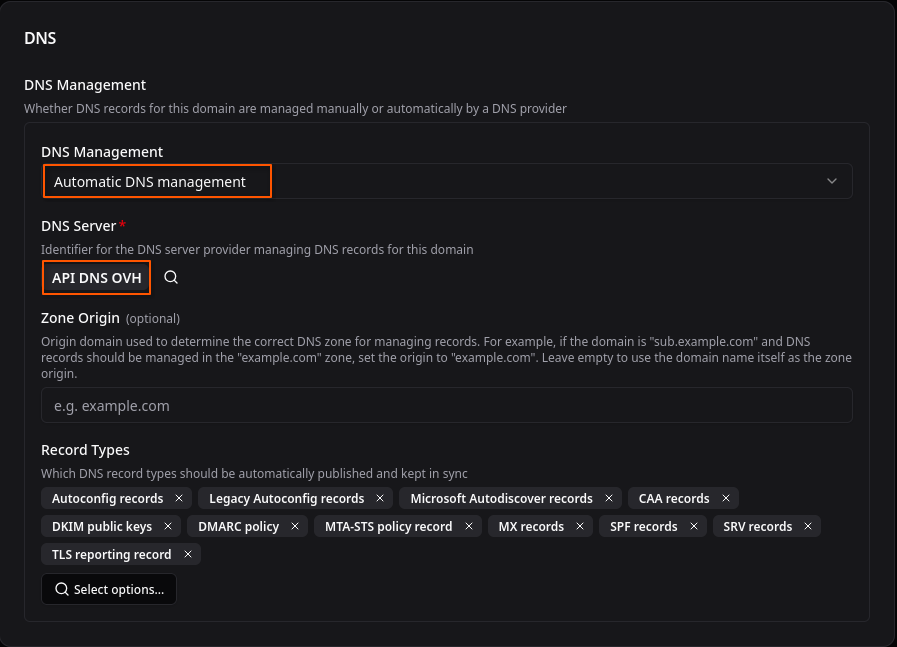Open the DNS Management dropdown
The image size is (897, 647).
click(446, 182)
